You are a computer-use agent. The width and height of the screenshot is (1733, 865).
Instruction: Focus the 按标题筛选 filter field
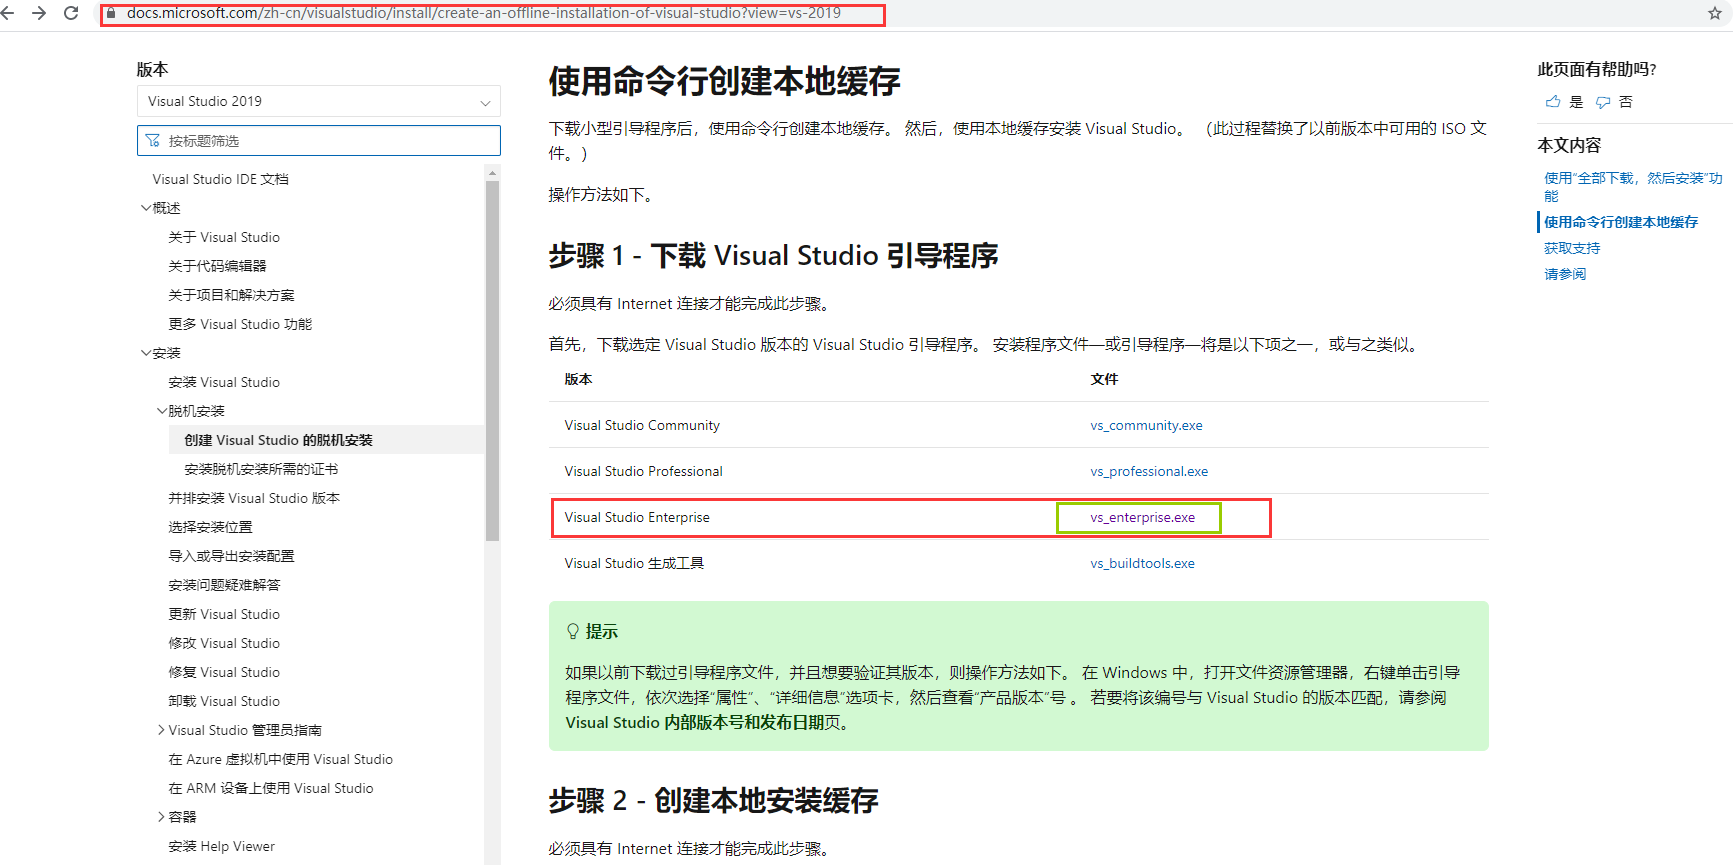[x=318, y=141]
